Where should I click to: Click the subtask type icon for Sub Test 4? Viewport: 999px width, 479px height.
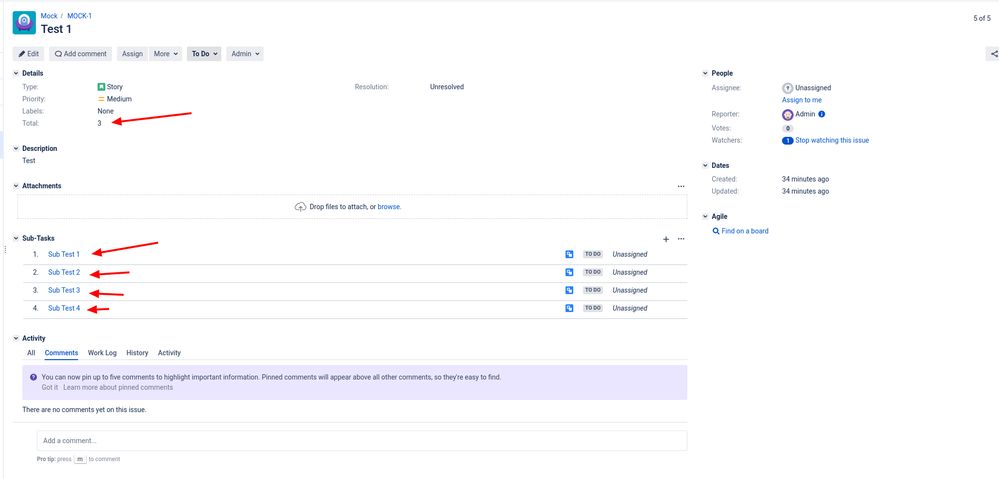pos(569,308)
